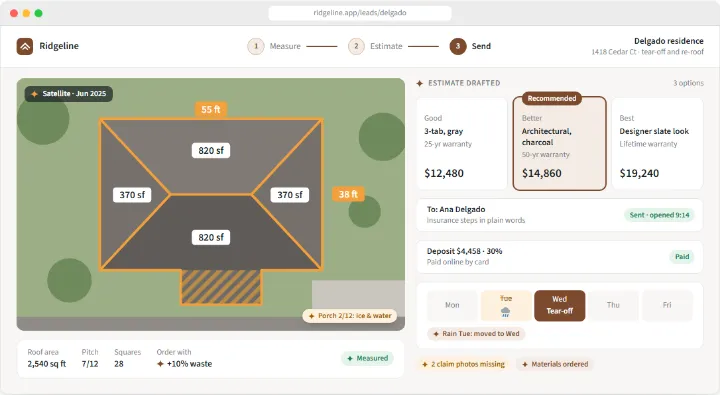
Task: Click the hatched porch section on the roof
Action: 221,288
